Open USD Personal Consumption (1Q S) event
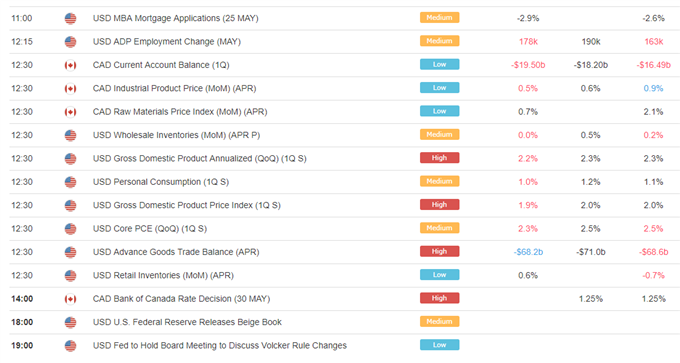Viewport: 680px width, 363px height. pos(161,182)
